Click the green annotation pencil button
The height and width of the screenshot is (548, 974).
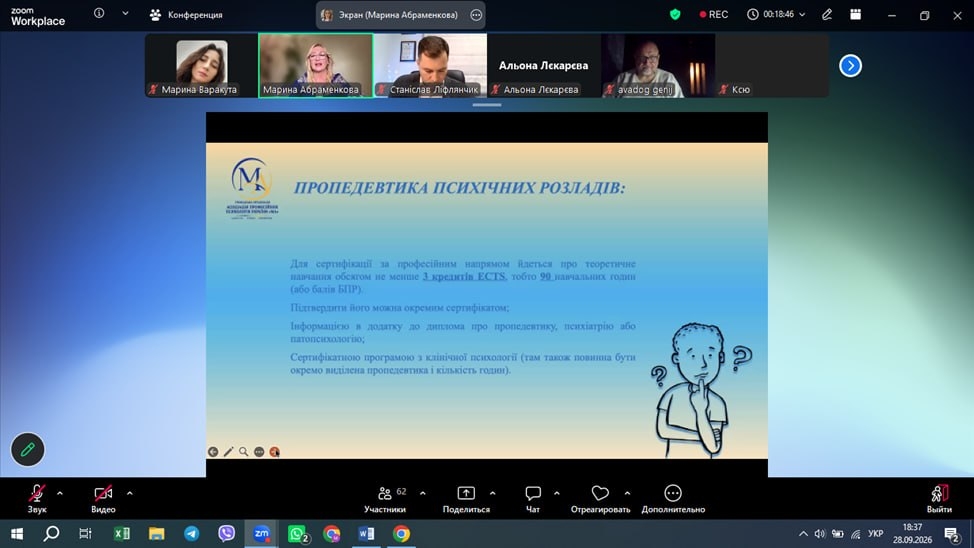pyautogui.click(x=27, y=449)
